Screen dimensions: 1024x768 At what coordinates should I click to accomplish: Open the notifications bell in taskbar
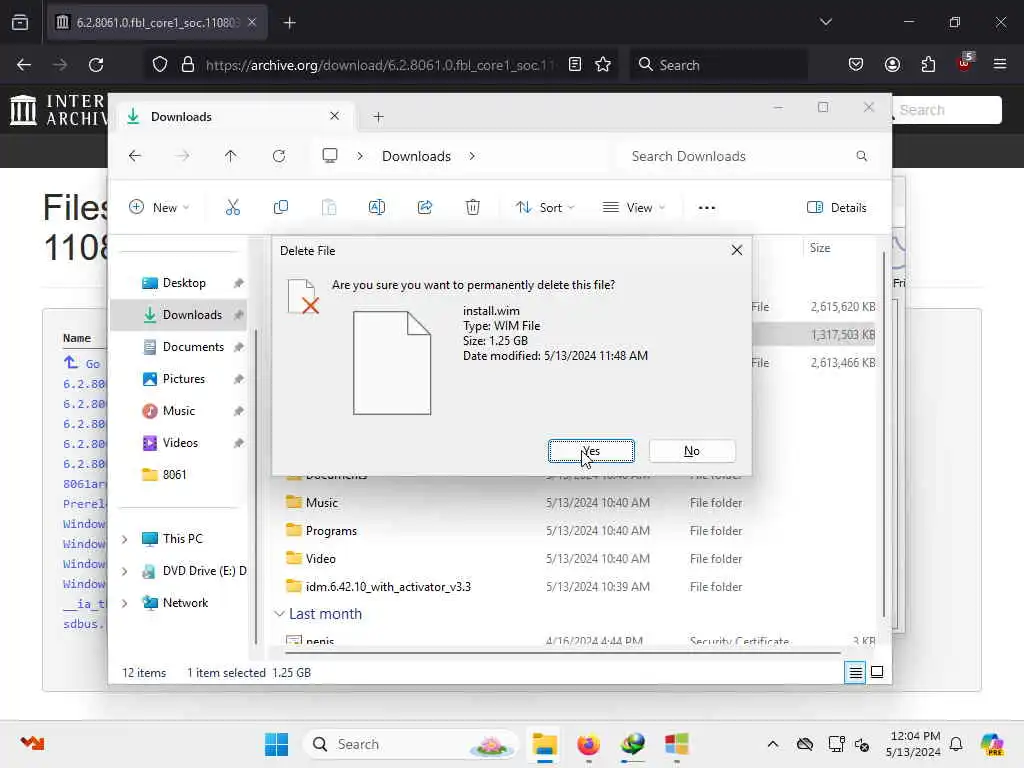click(956, 744)
